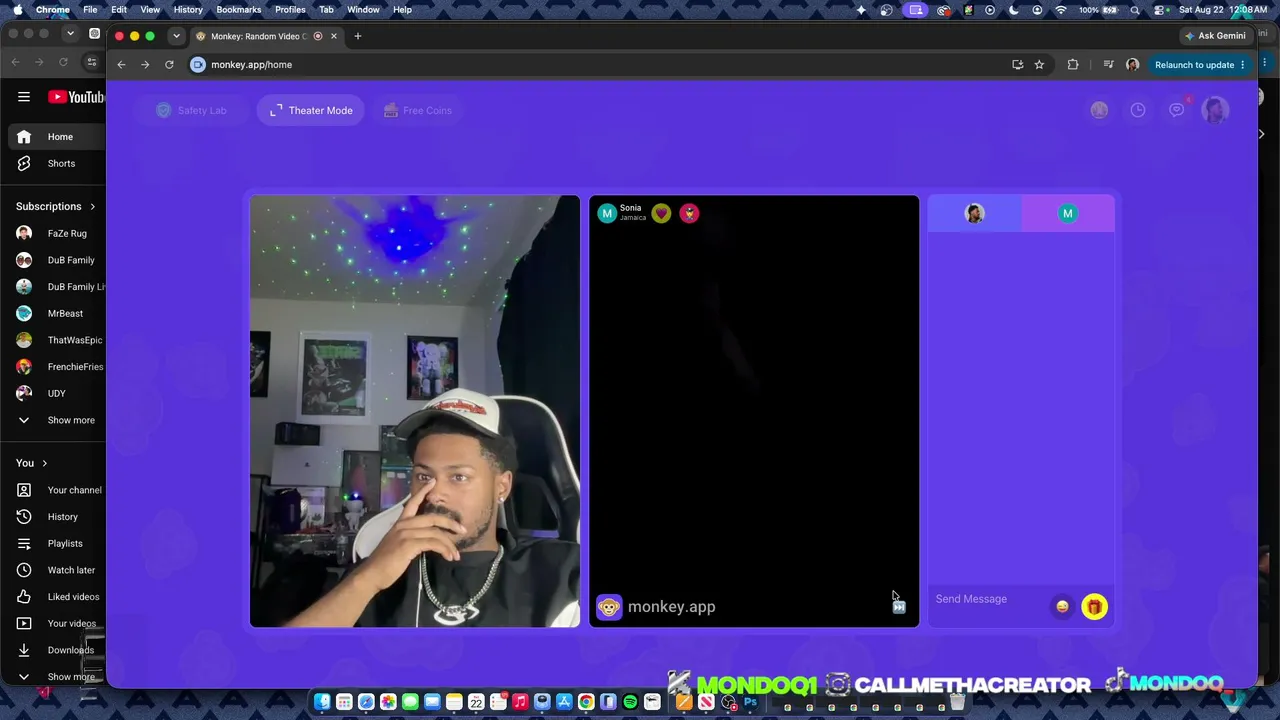Viewport: 1280px width, 720px height.
Task: Open the messages chat bubble in Monkey header
Action: click(x=1177, y=110)
